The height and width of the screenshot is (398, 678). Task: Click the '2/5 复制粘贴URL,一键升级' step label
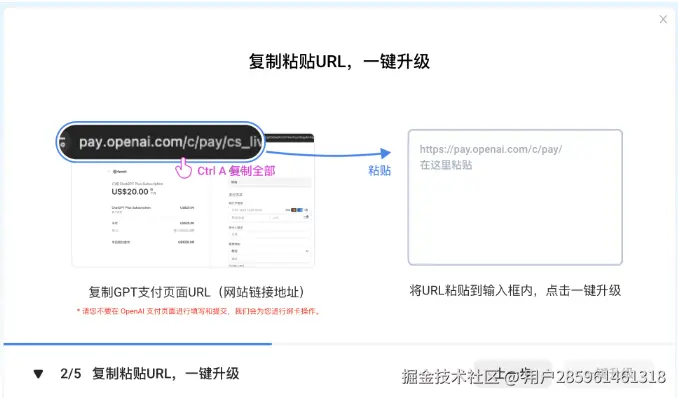150,373
